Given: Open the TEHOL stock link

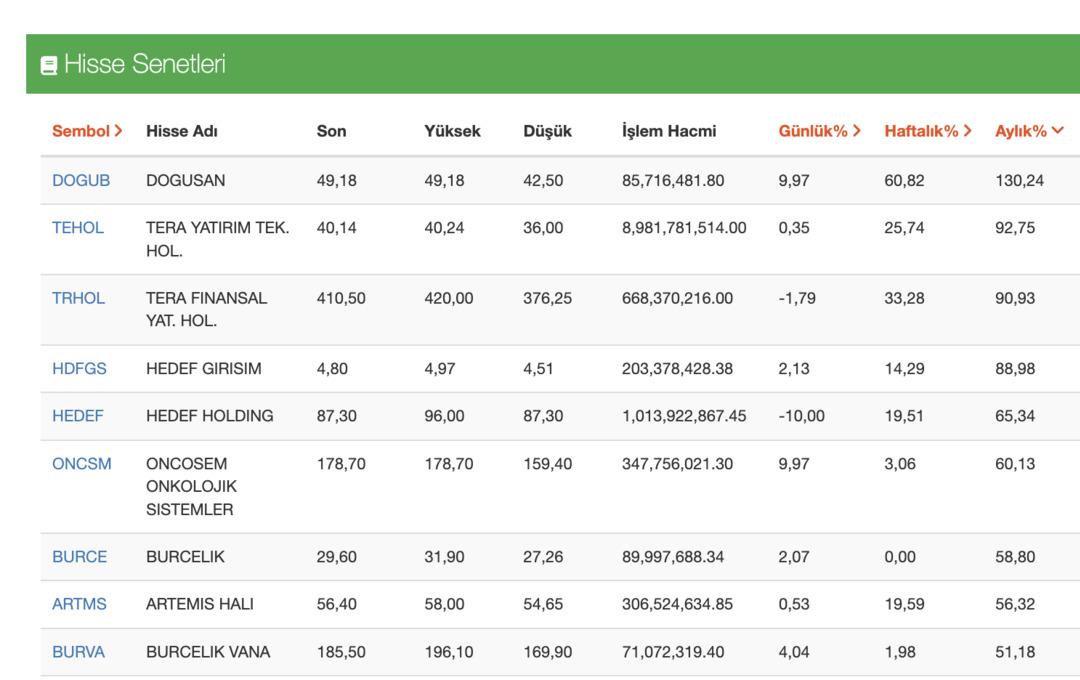Looking at the screenshot, I should [x=78, y=228].
